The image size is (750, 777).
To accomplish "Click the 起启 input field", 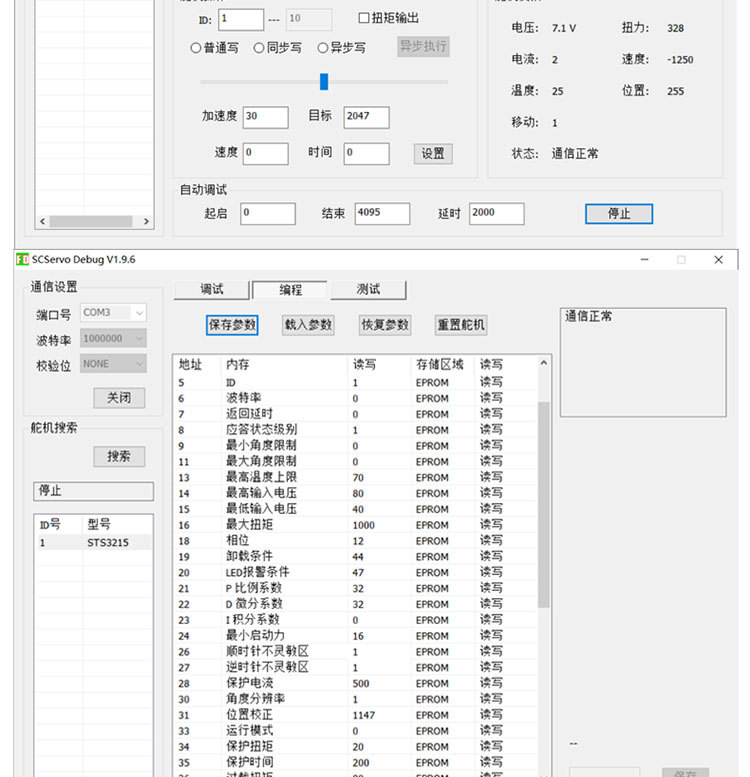I will tap(268, 214).
